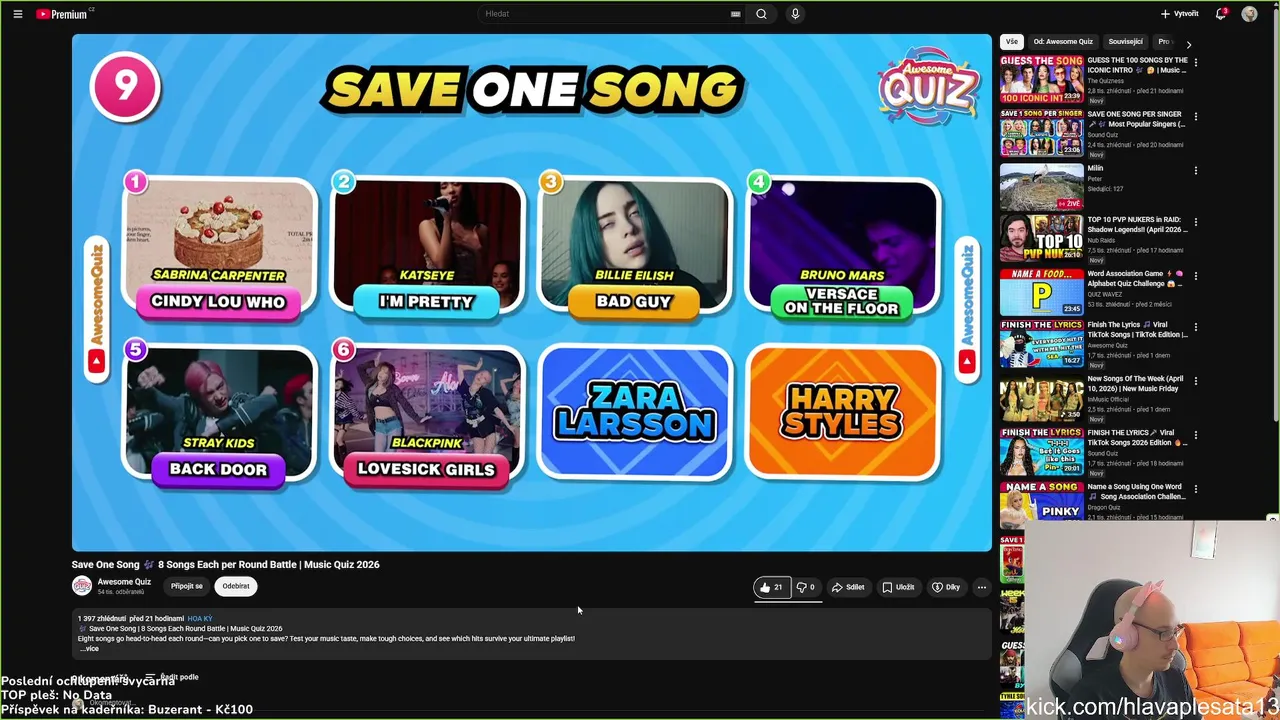Open New Songs Of The Week thumbnail
The width and height of the screenshot is (1280, 720).
point(1041,398)
